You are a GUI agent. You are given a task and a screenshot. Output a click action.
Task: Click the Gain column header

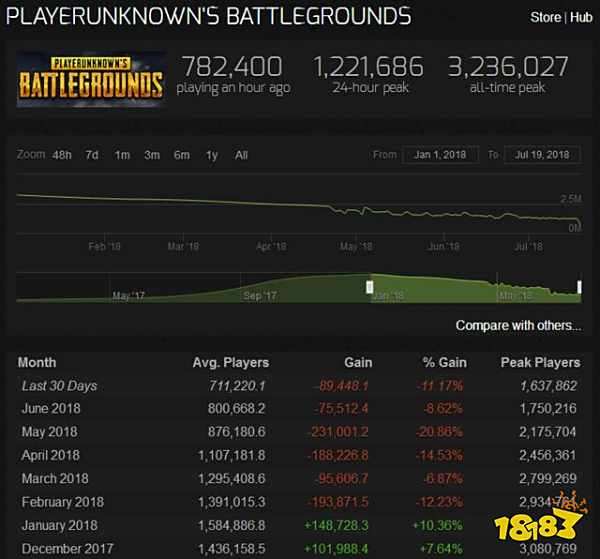[358, 362]
